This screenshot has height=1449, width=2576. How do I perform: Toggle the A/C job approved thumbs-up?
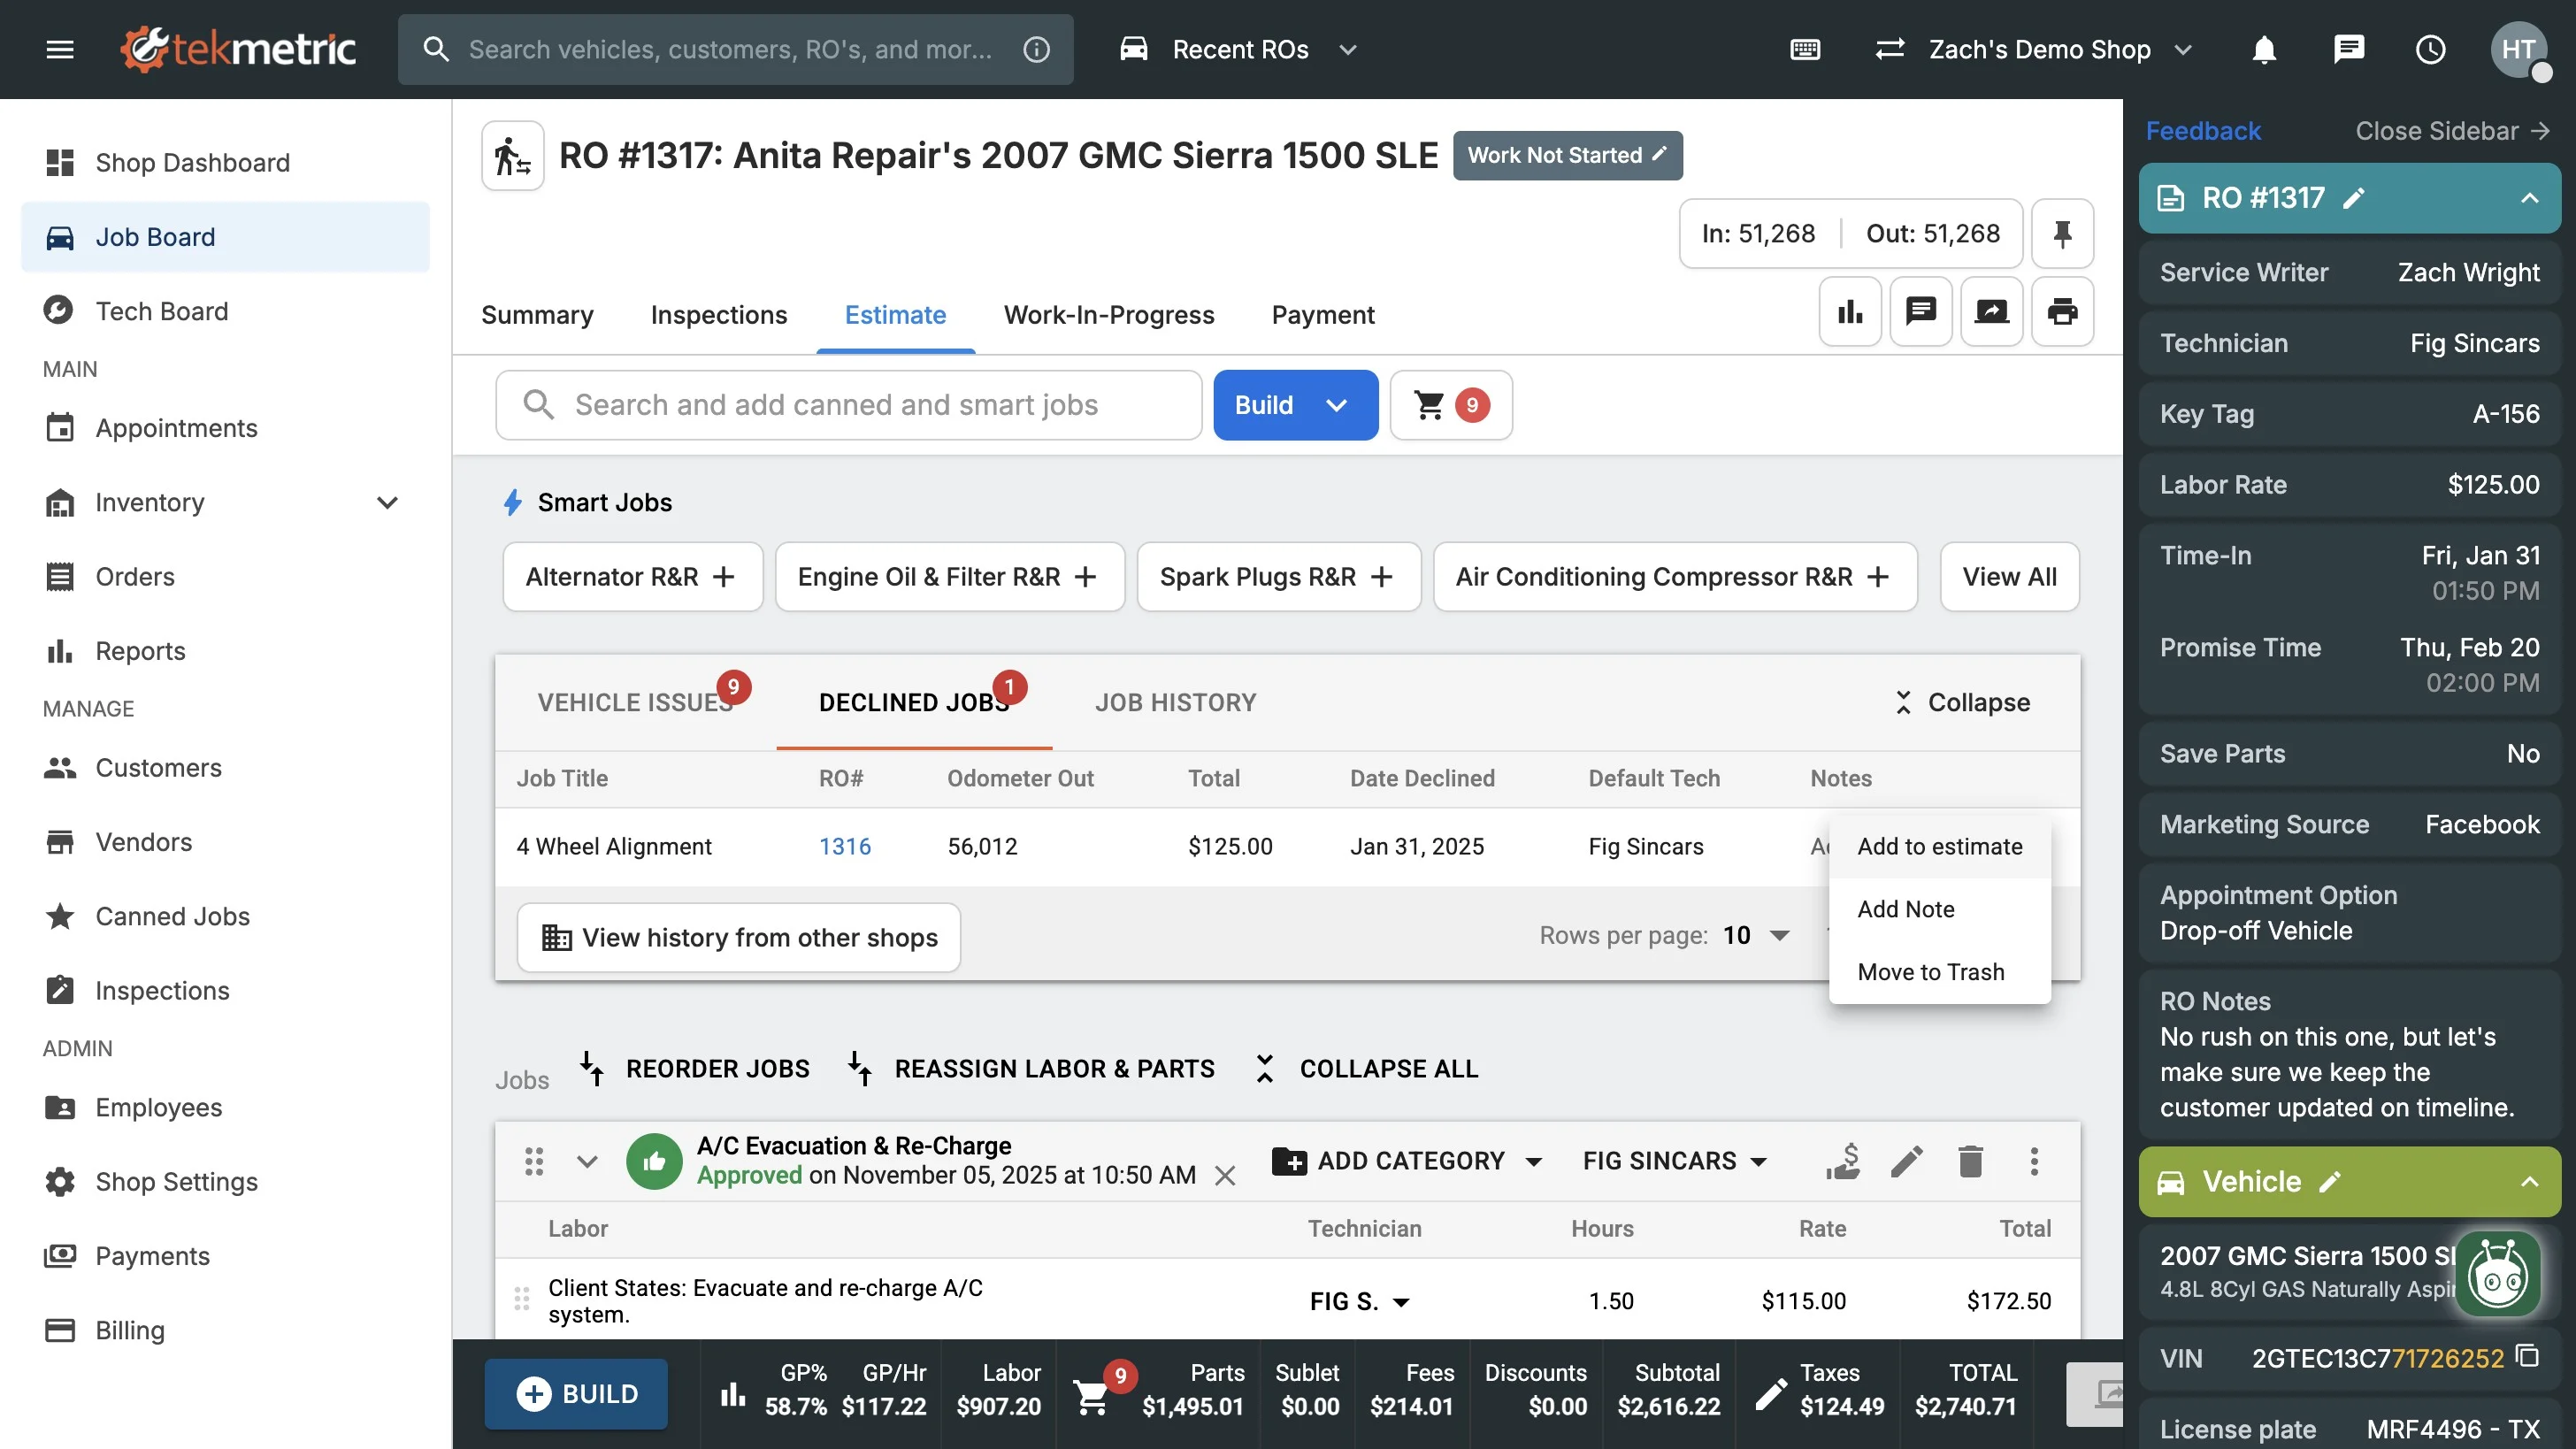coord(654,1161)
